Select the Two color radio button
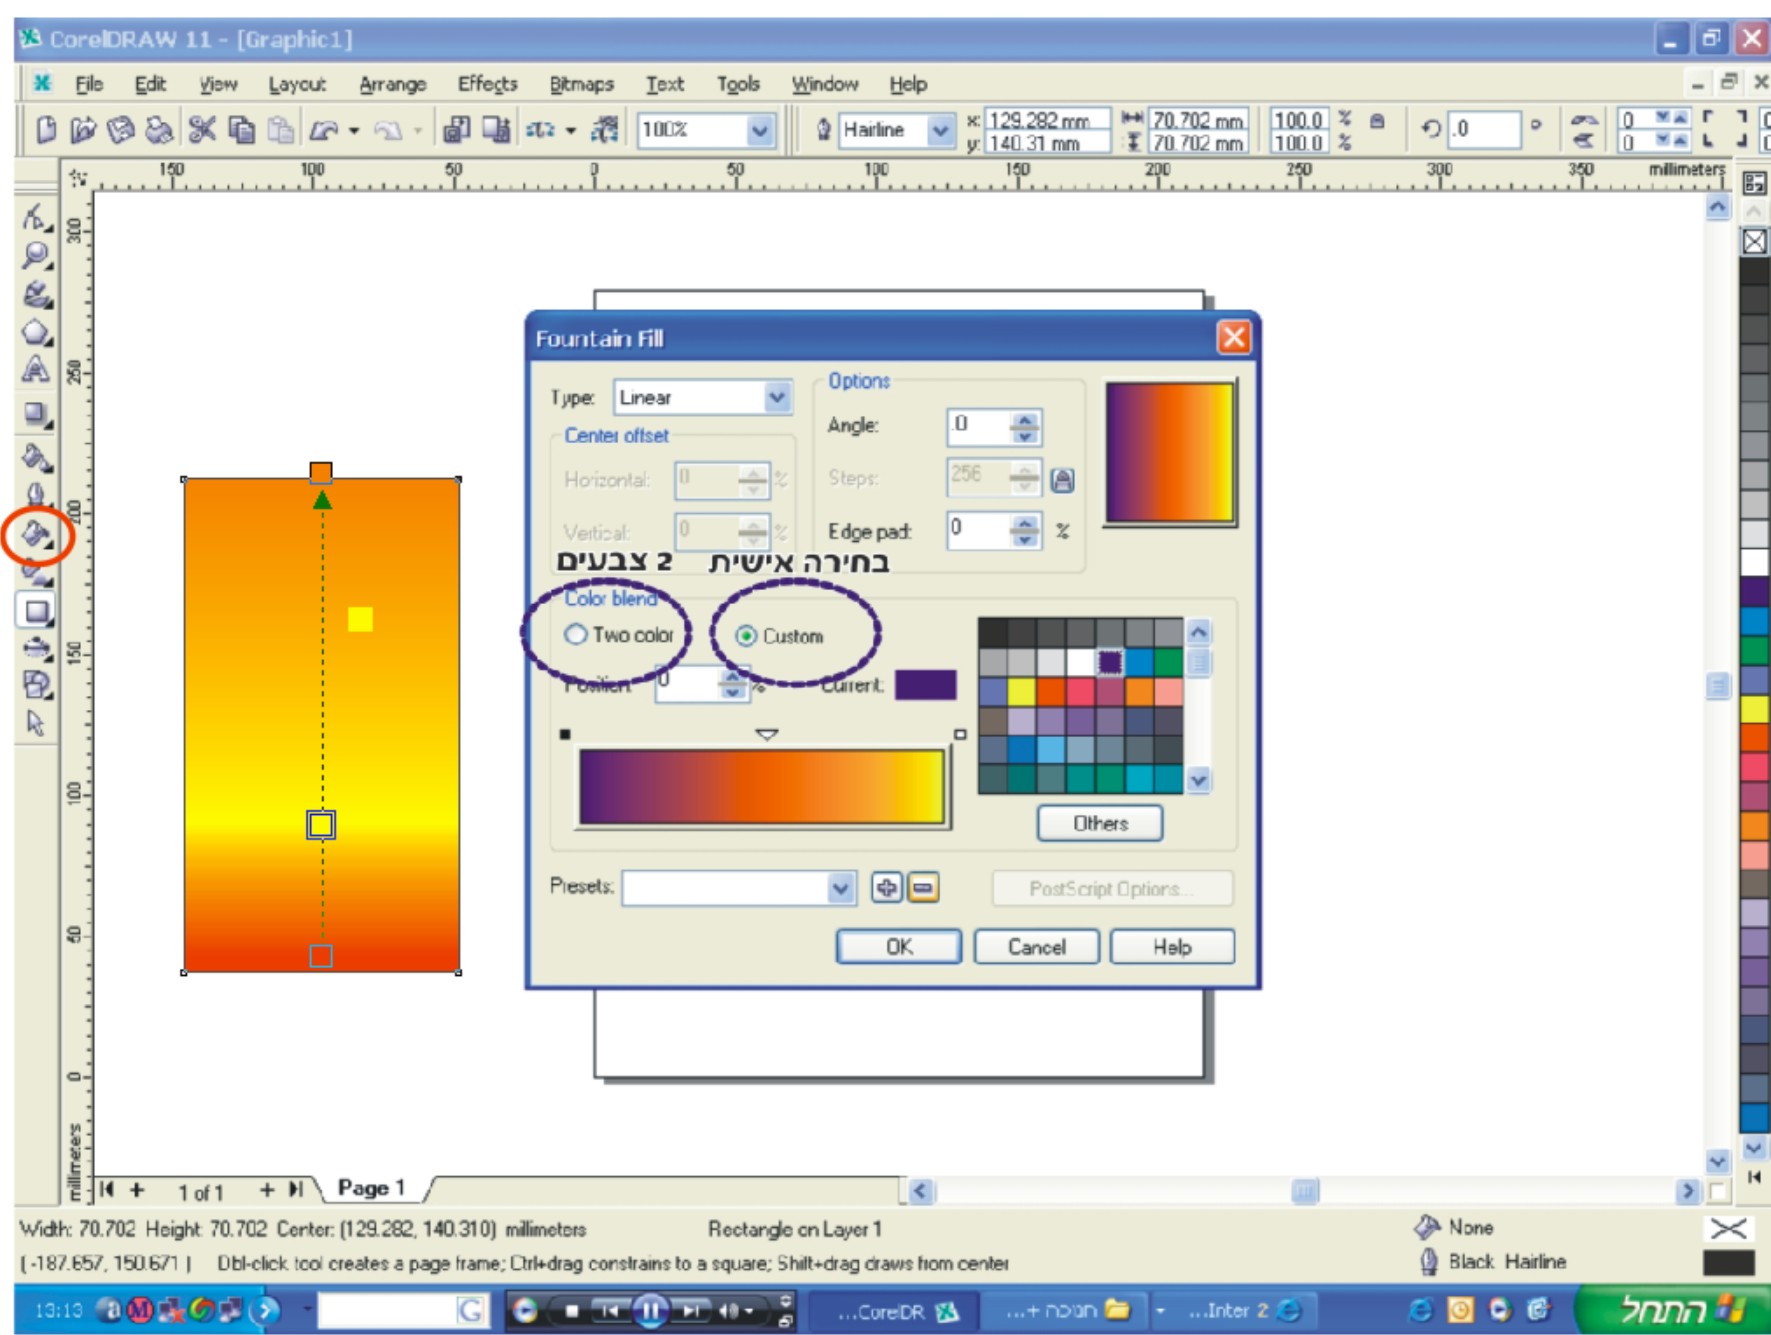The height and width of the screenshot is (1335, 1771). pyautogui.click(x=575, y=634)
